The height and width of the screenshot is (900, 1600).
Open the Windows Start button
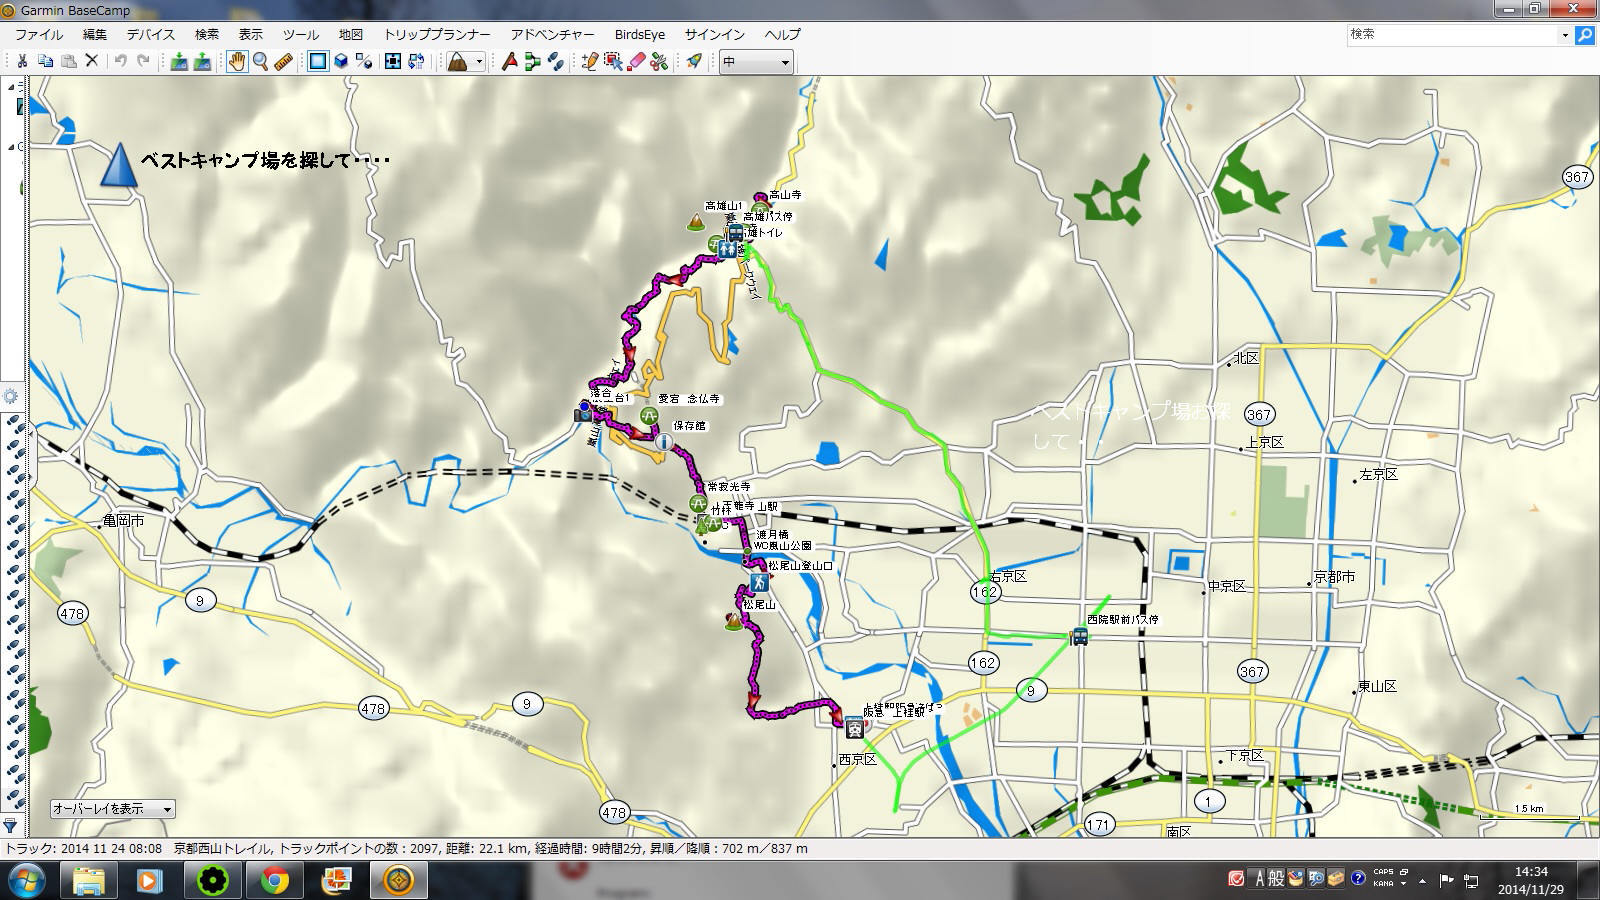point(28,880)
